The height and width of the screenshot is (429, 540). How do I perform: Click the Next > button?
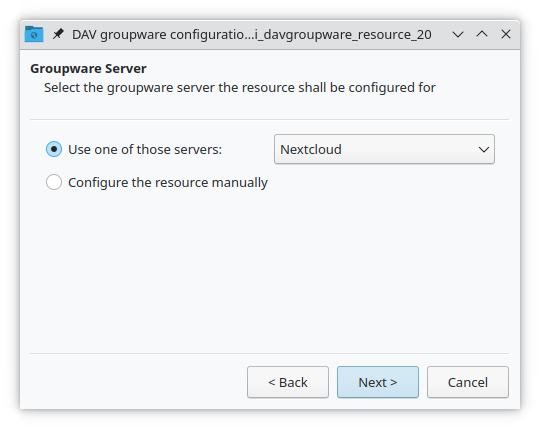(x=378, y=382)
